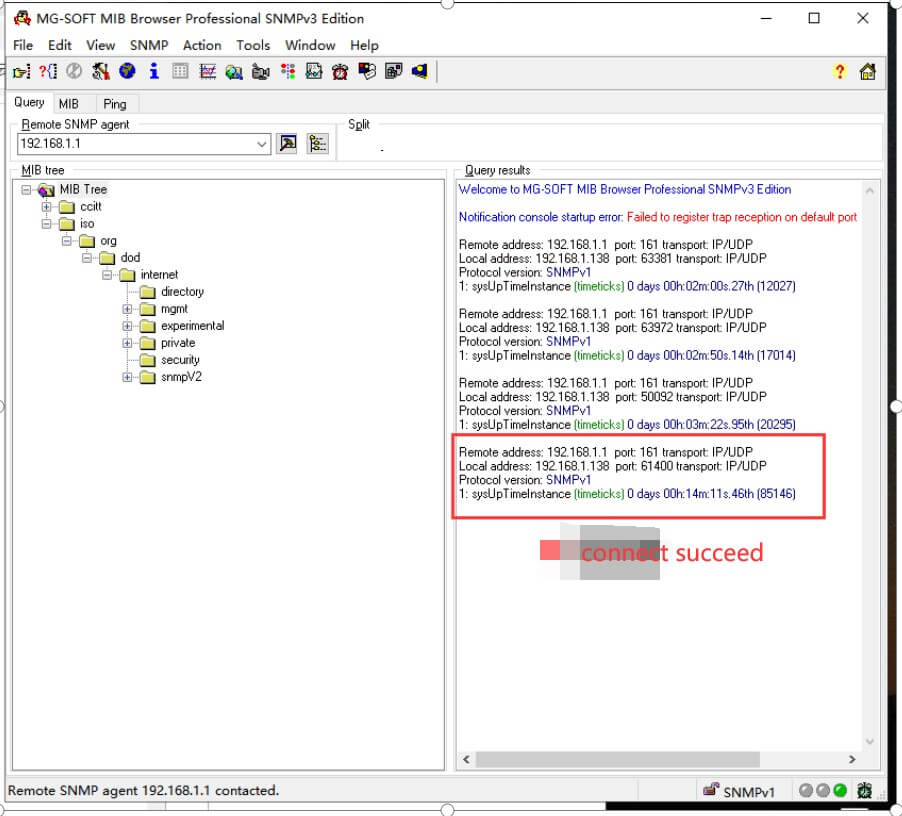
Task: Switch to the MIB tab
Action: [68, 104]
